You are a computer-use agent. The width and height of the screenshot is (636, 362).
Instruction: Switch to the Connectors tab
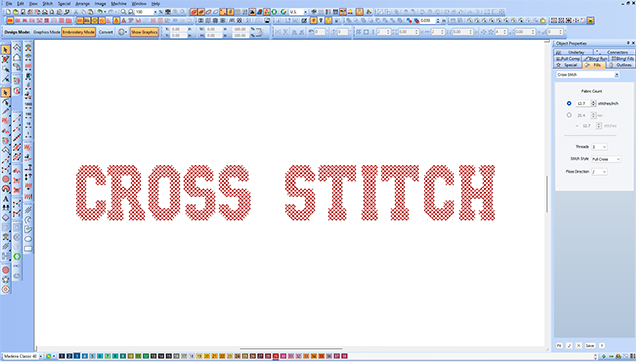(x=614, y=52)
